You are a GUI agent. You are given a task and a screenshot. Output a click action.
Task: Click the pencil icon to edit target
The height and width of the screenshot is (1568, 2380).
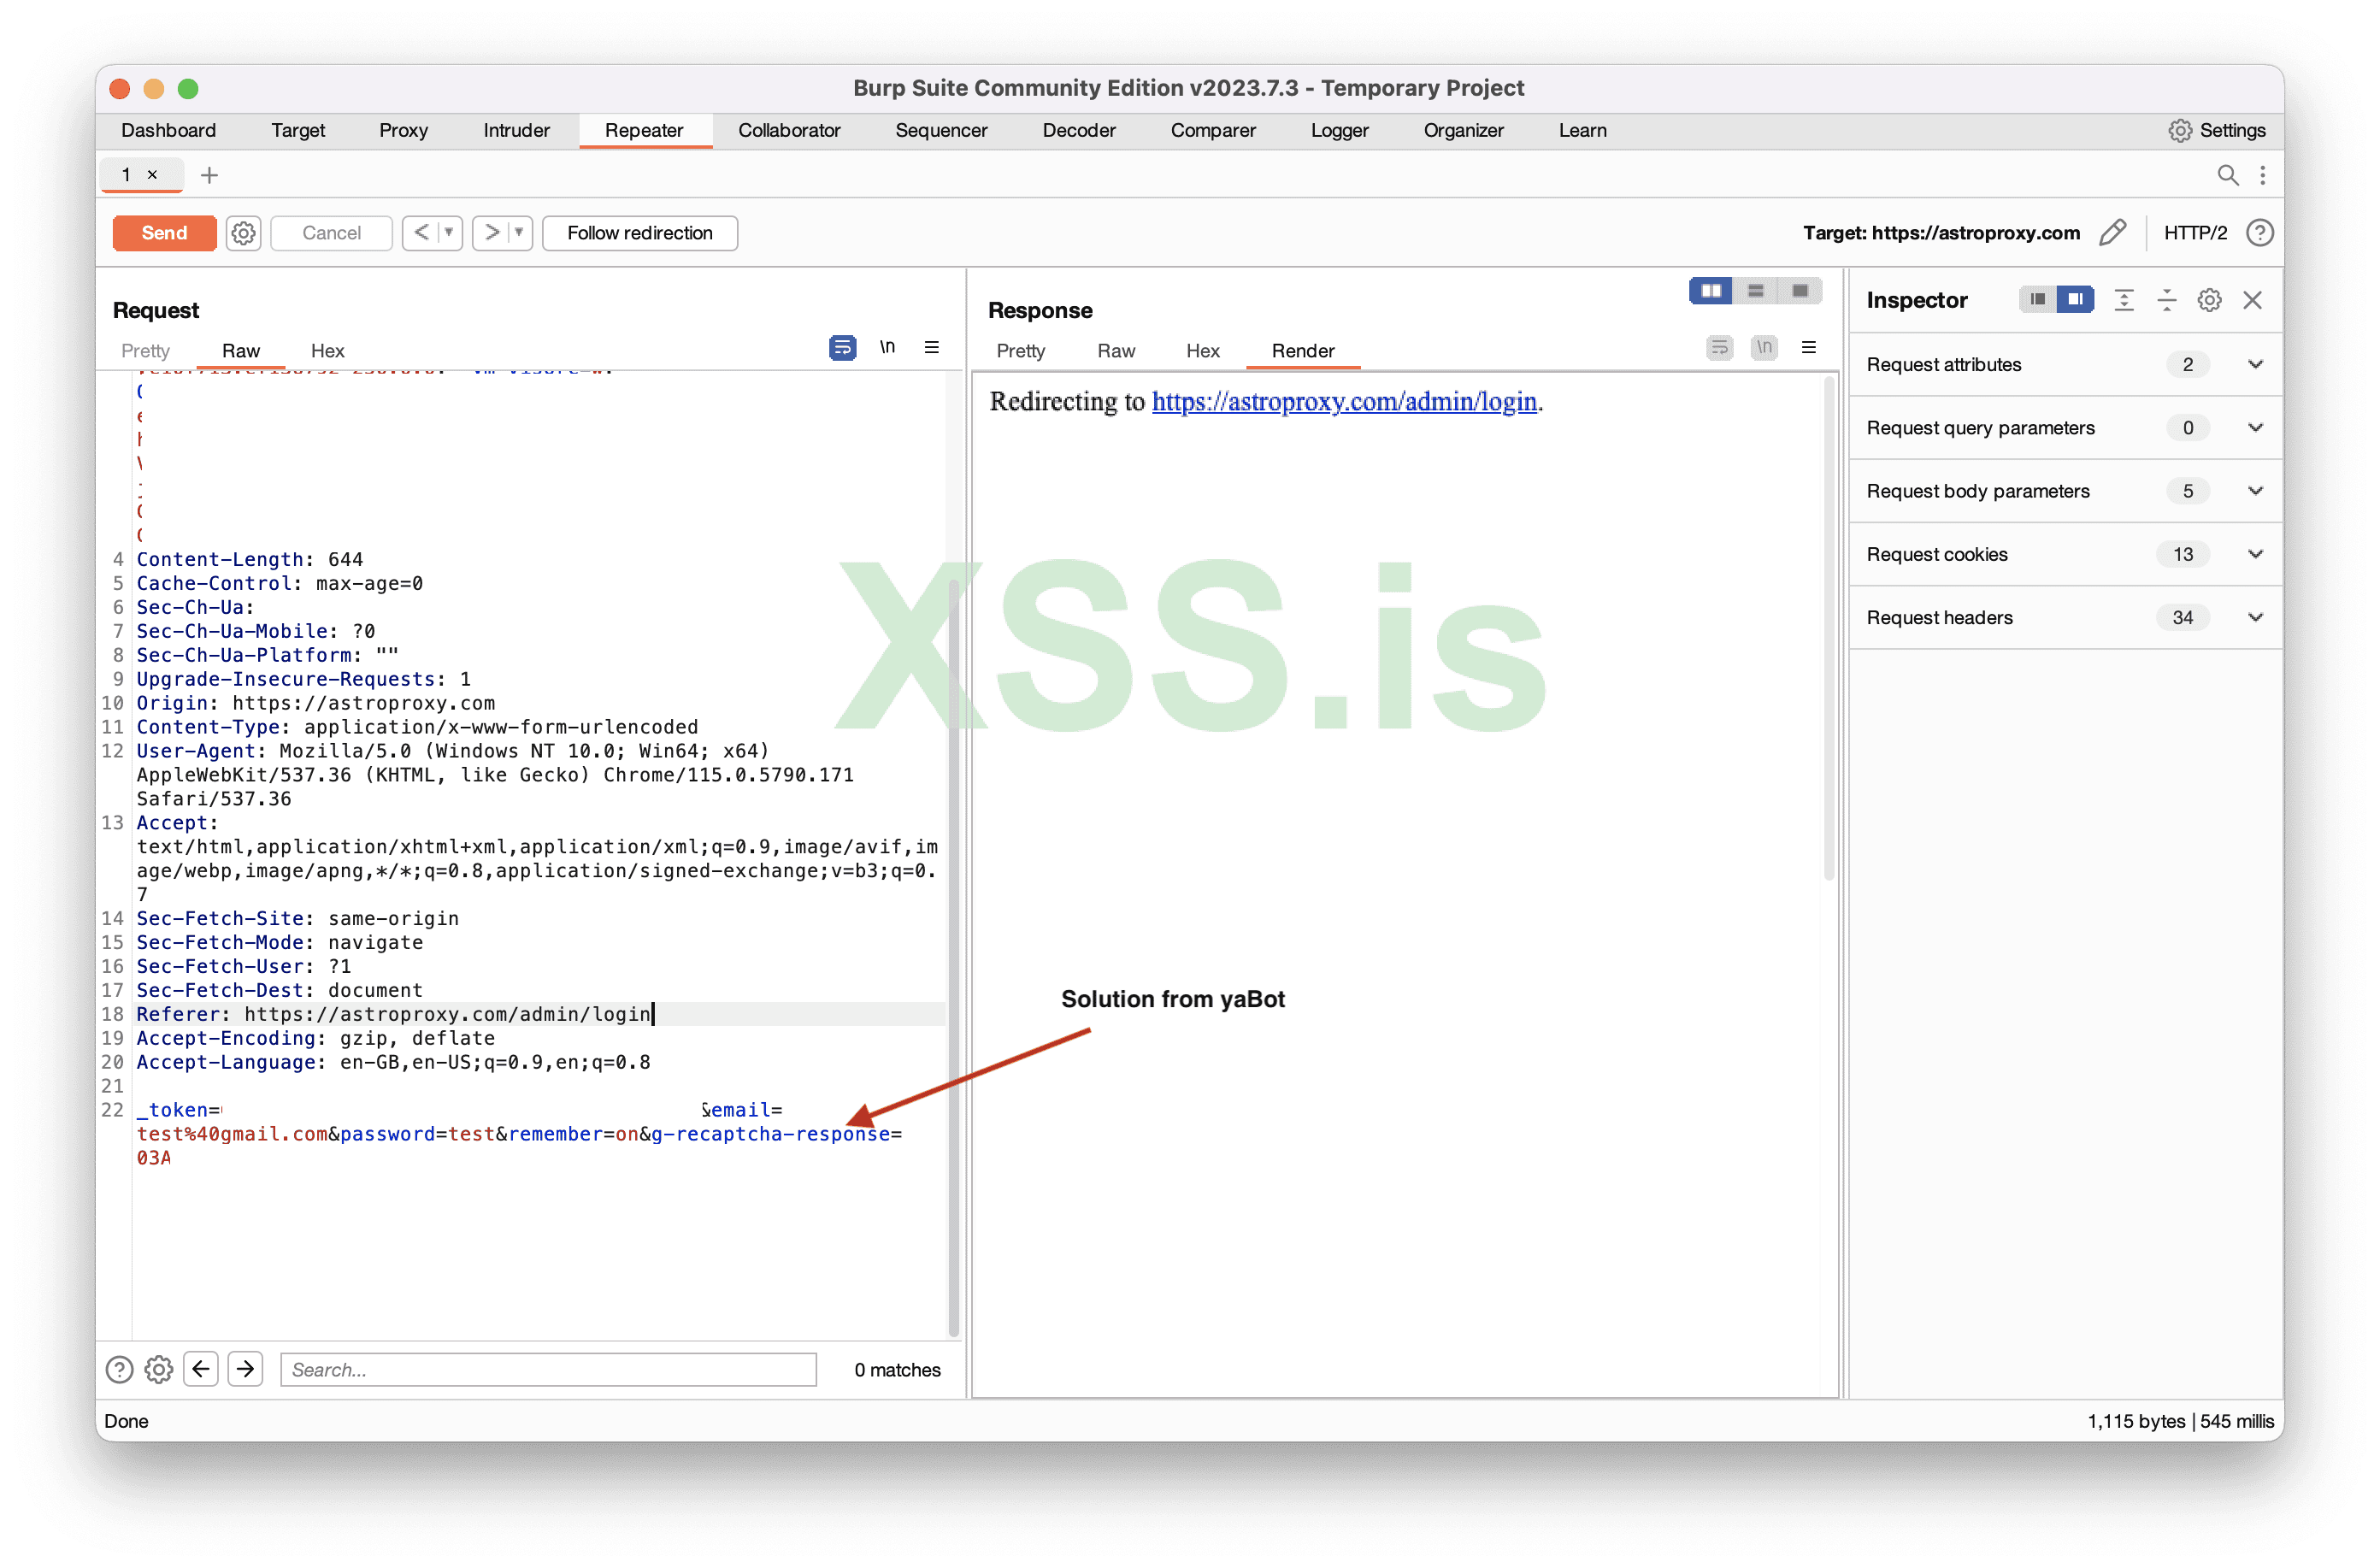pos(2112,233)
